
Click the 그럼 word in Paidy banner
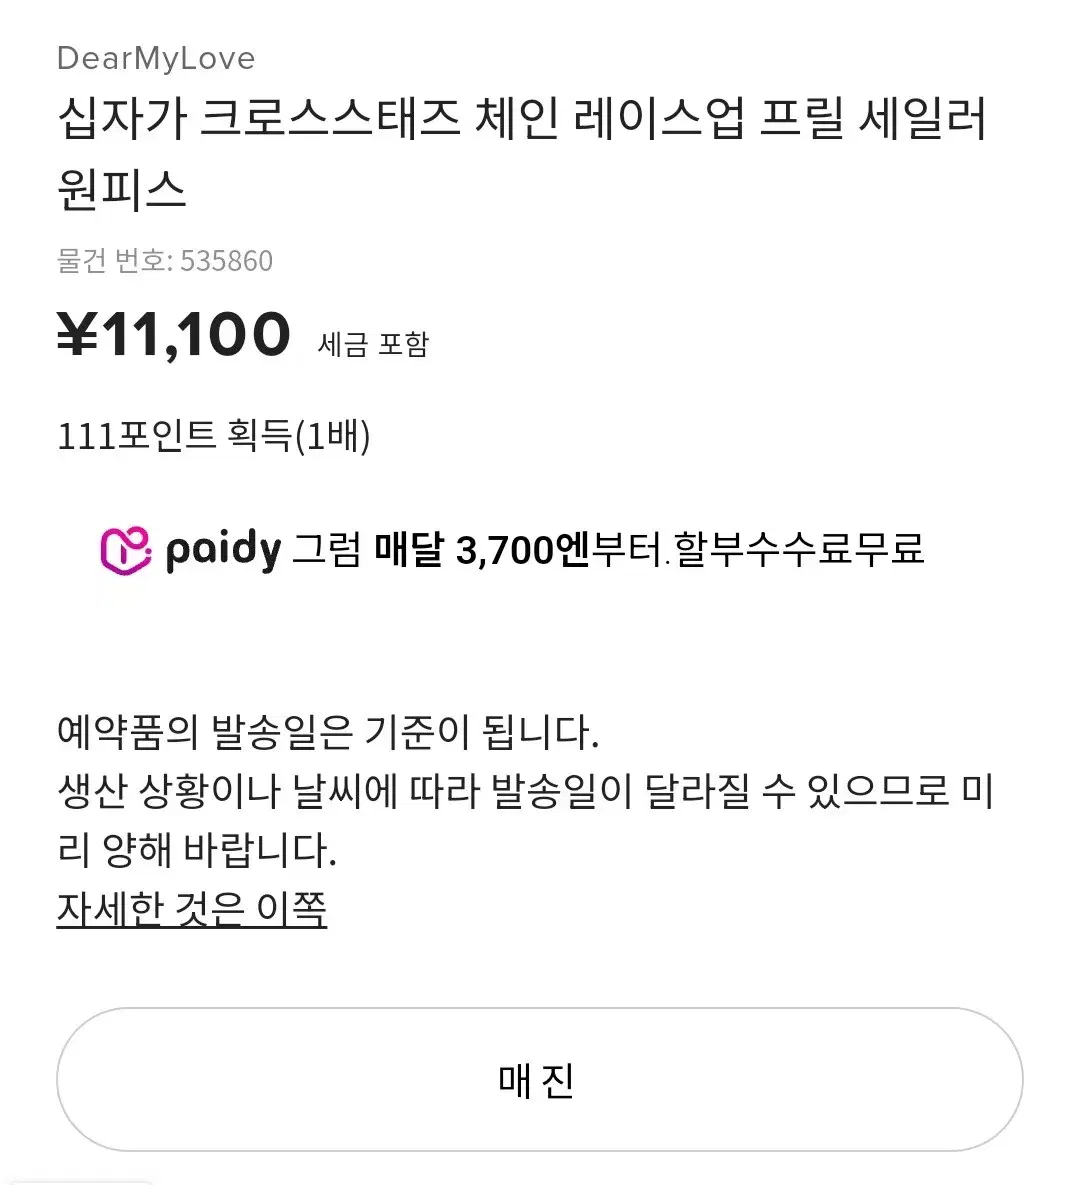pyautogui.click(x=326, y=550)
